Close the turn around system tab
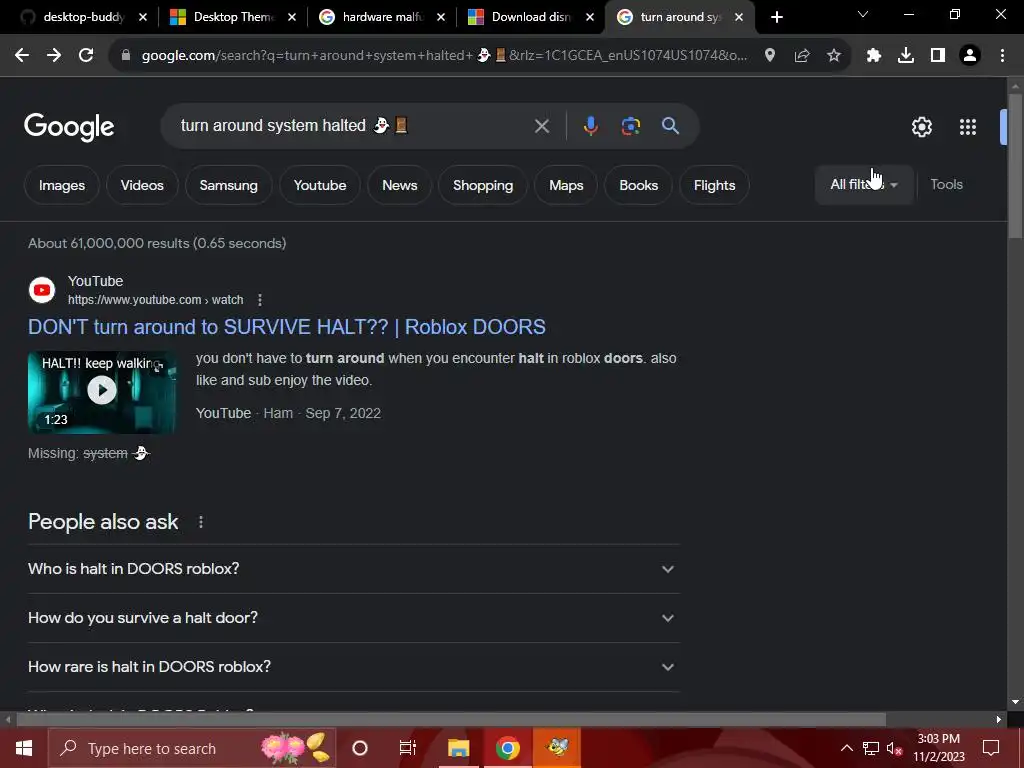 click(739, 17)
